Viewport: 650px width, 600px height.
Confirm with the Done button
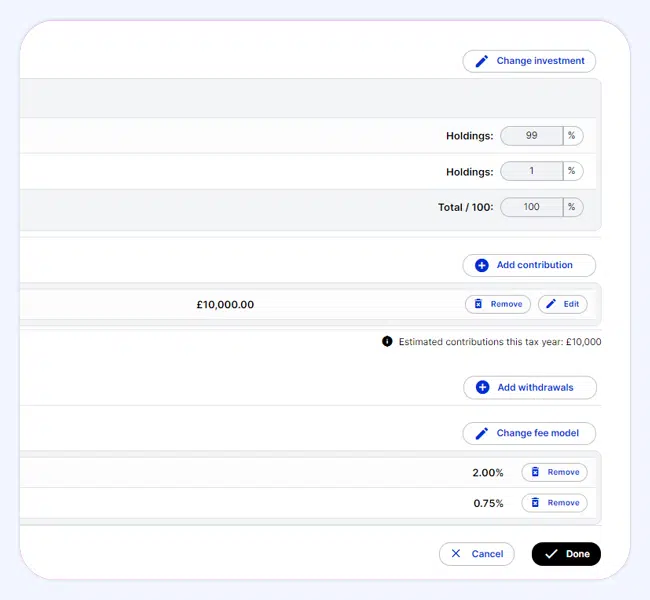pos(566,554)
